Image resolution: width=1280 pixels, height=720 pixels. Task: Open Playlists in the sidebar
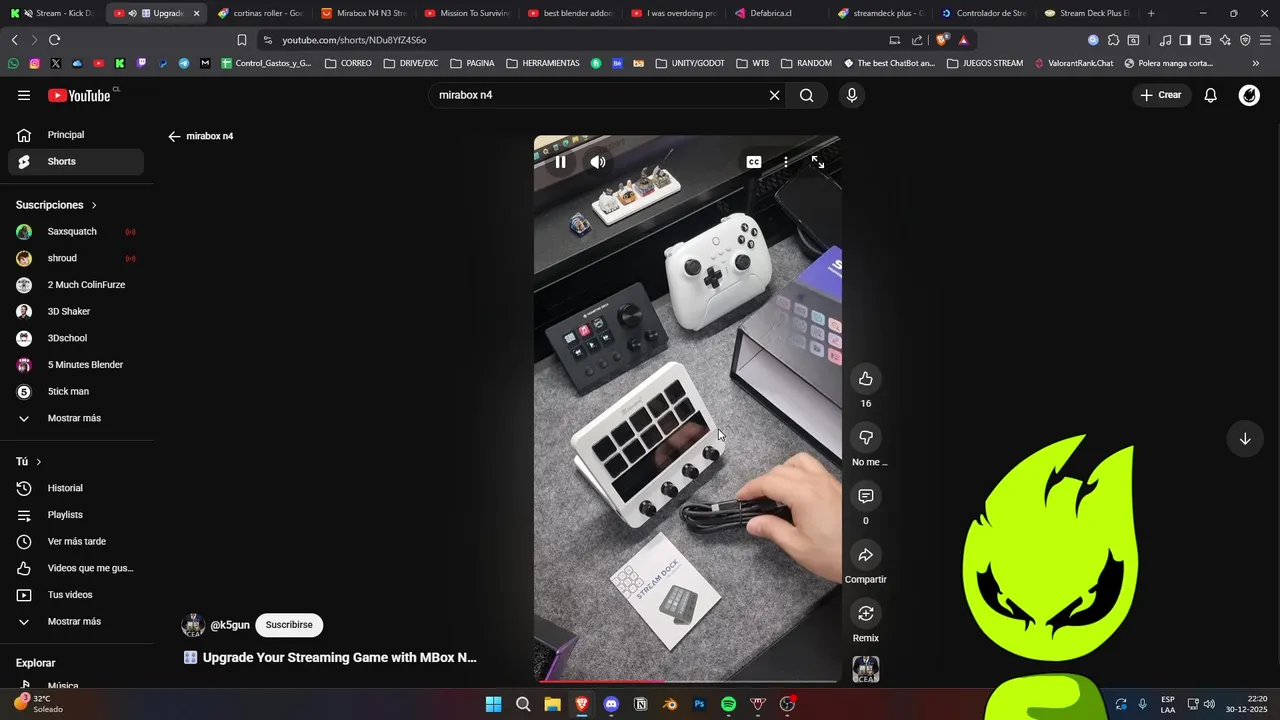[76, 515]
